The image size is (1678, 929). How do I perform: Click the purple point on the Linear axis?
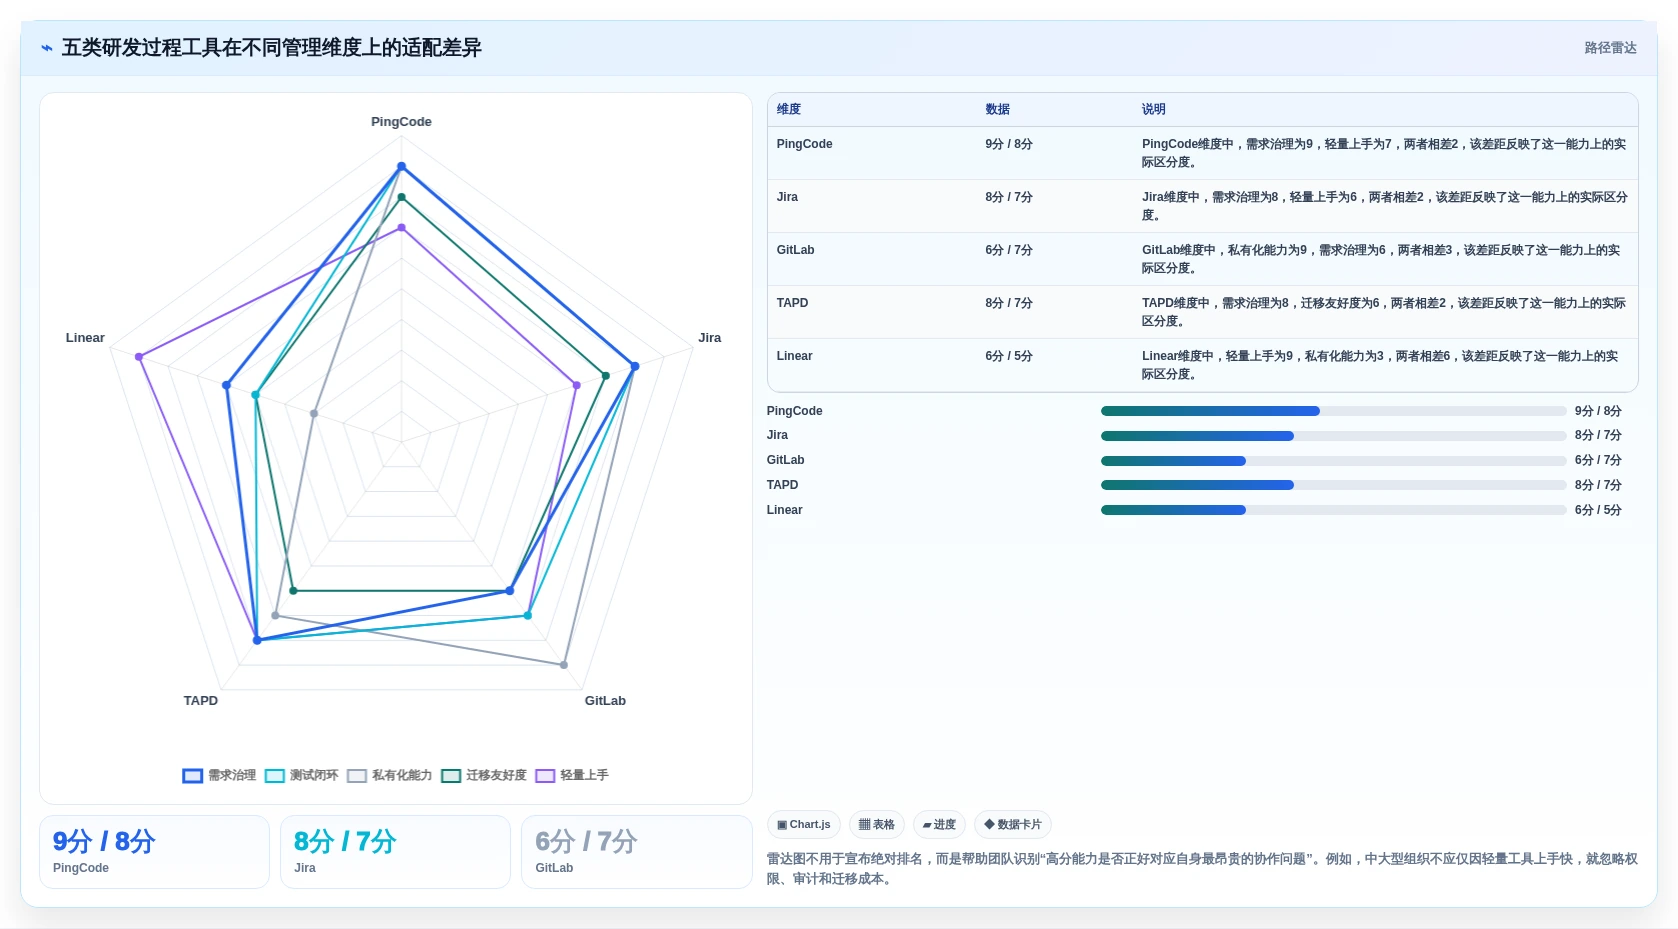click(x=139, y=357)
